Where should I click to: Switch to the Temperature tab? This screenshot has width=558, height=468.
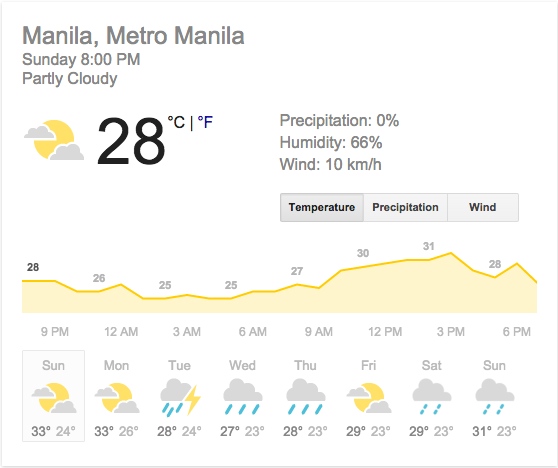tap(322, 207)
